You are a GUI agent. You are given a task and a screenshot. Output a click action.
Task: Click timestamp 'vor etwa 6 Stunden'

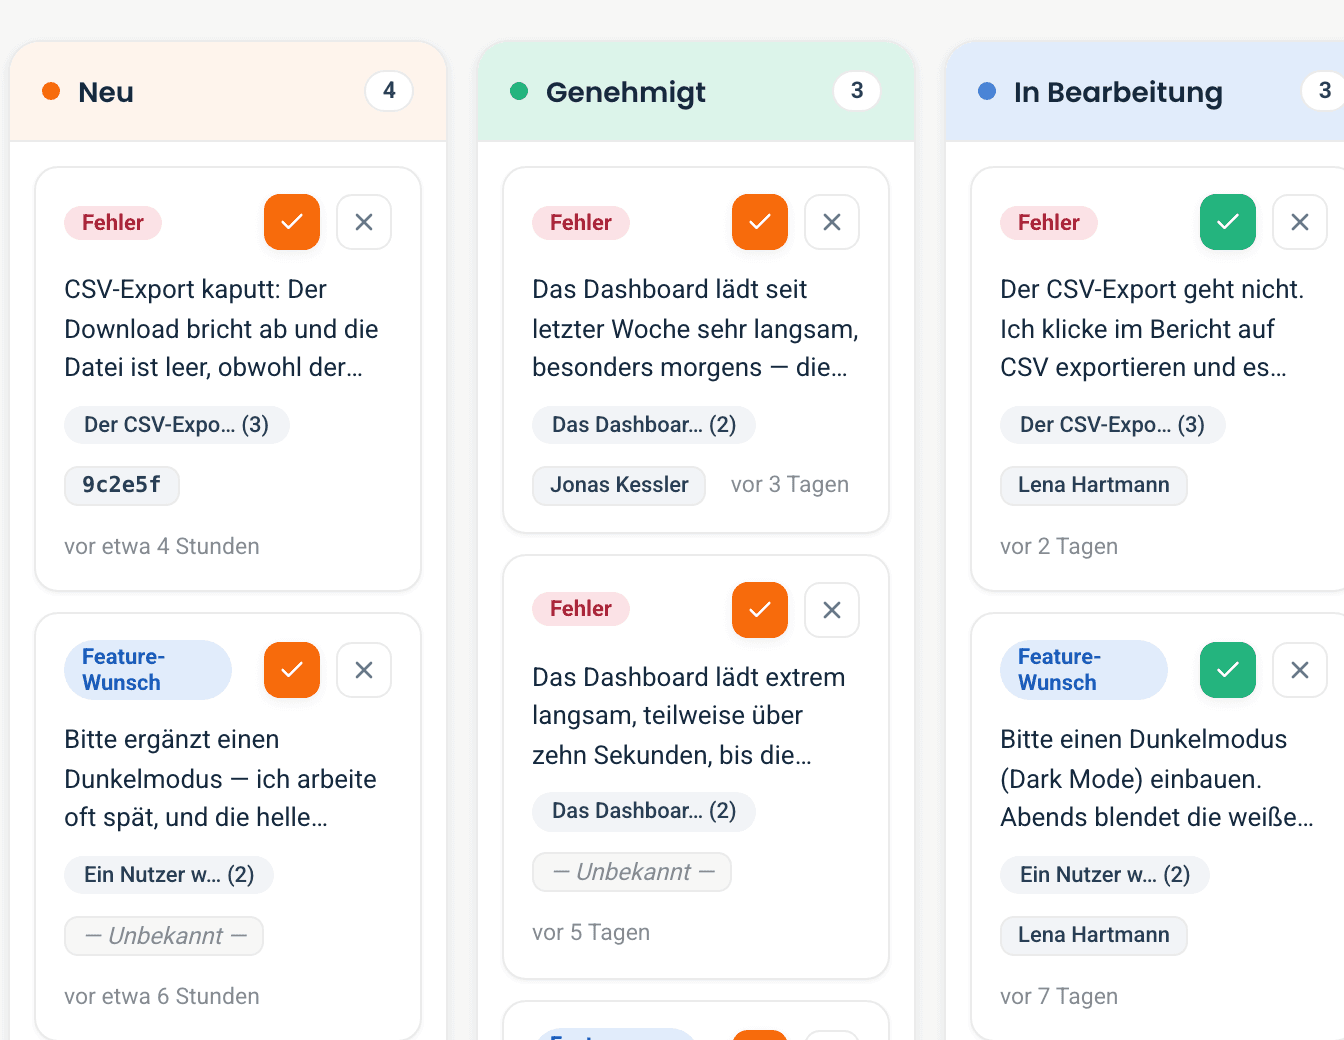click(162, 996)
